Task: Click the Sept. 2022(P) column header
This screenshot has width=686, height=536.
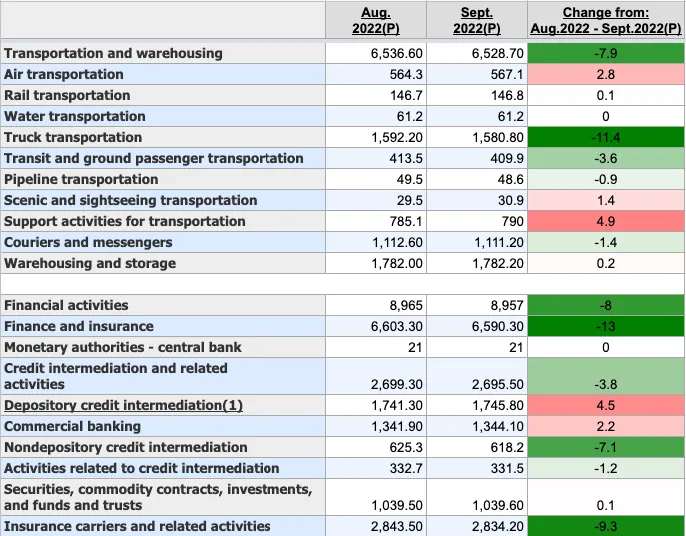Action: pos(476,20)
